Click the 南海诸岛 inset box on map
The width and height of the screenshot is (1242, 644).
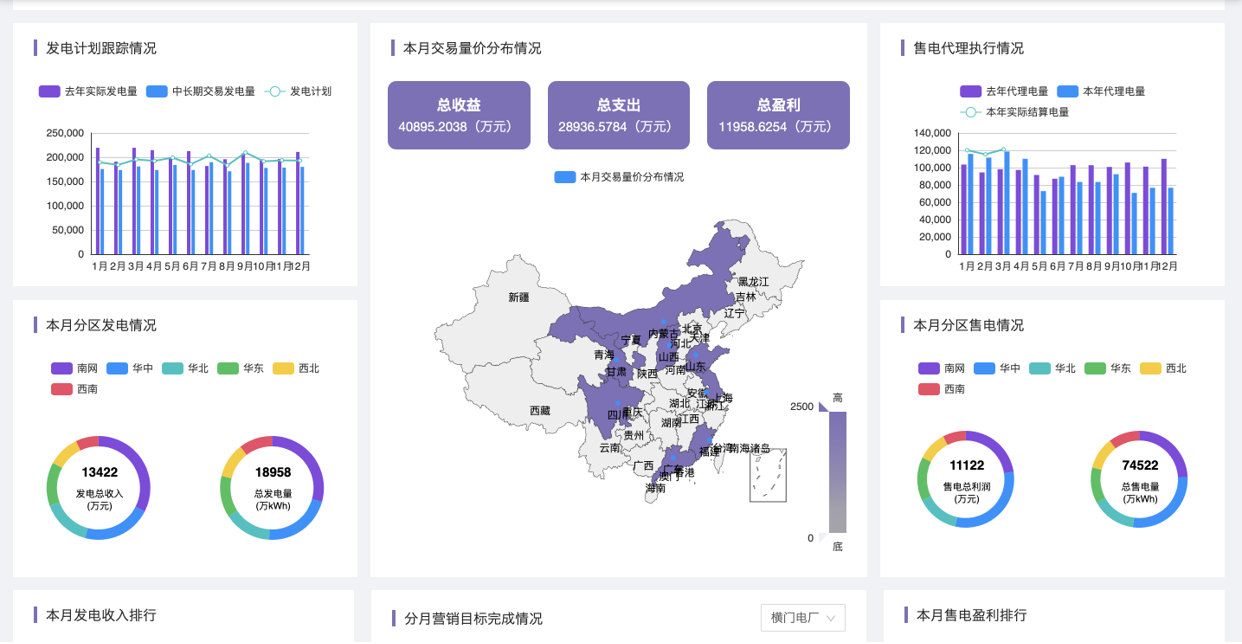[x=768, y=475]
